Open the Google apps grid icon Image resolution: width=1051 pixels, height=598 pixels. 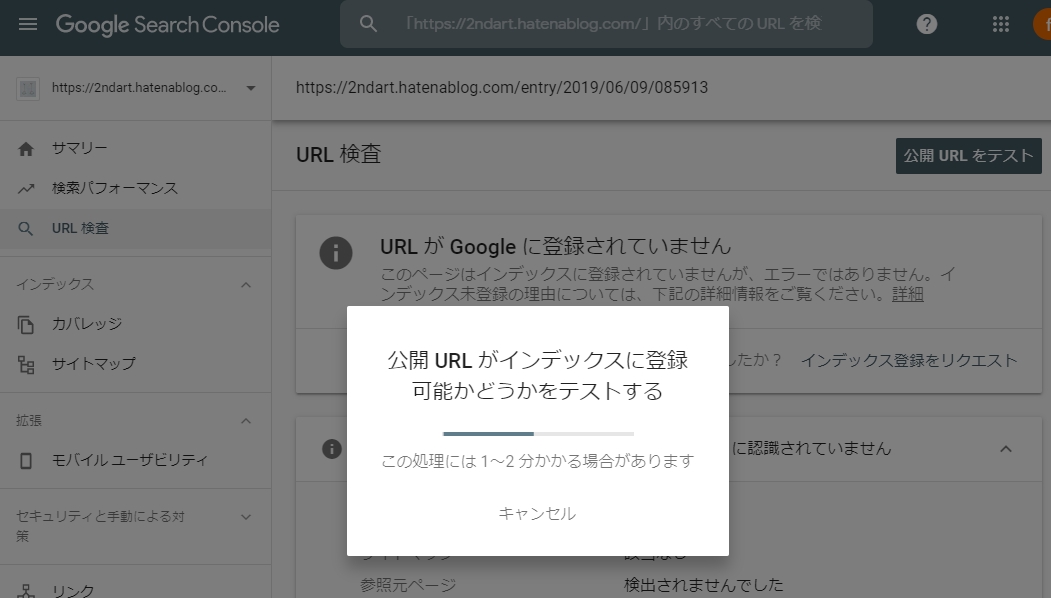point(1000,24)
